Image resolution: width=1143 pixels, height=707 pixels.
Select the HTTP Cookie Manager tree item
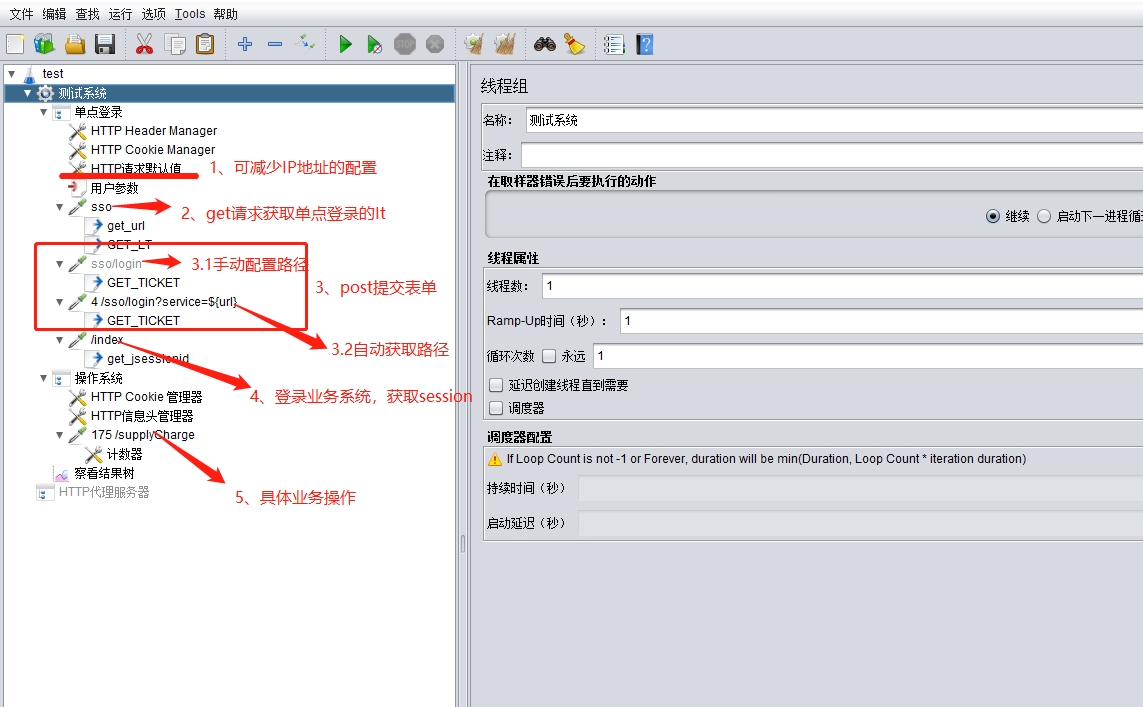(151, 149)
